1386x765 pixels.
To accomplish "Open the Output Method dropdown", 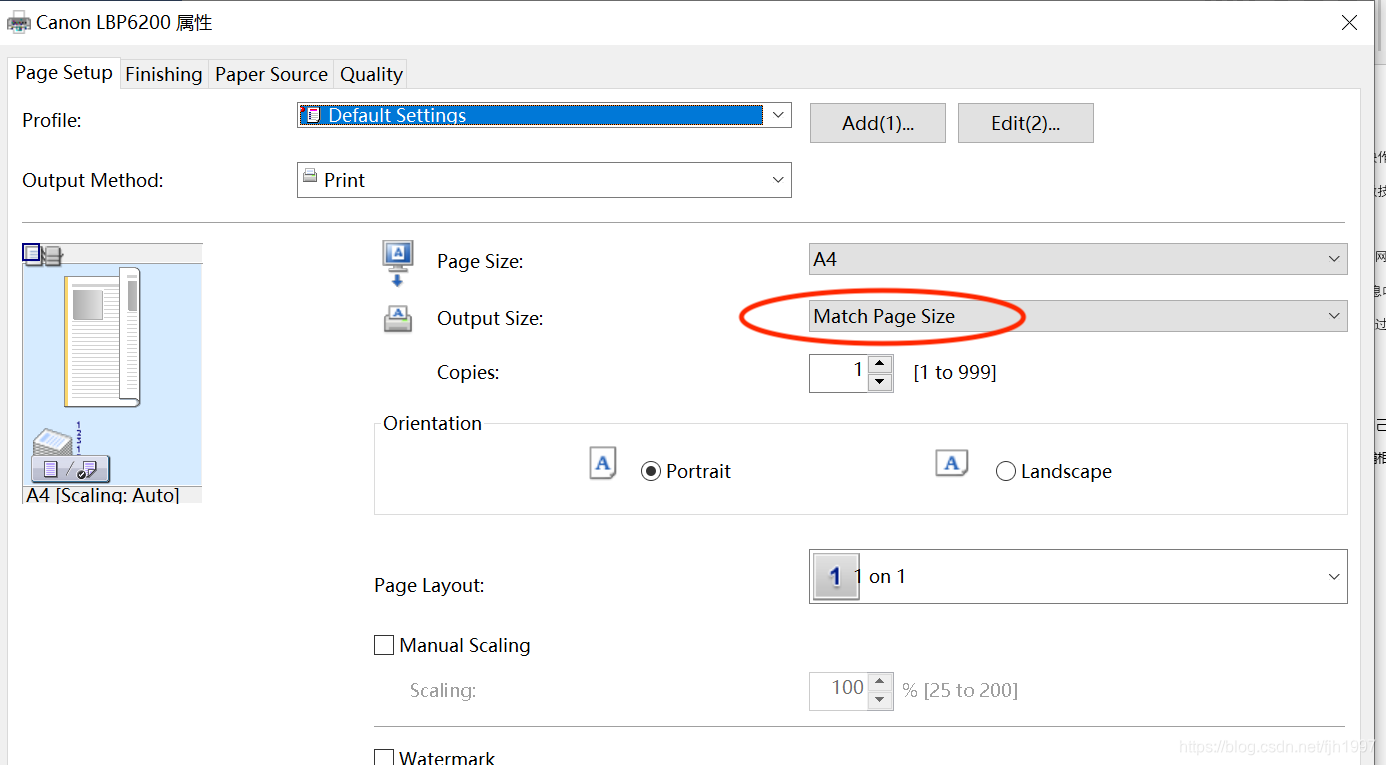I will click(544, 180).
